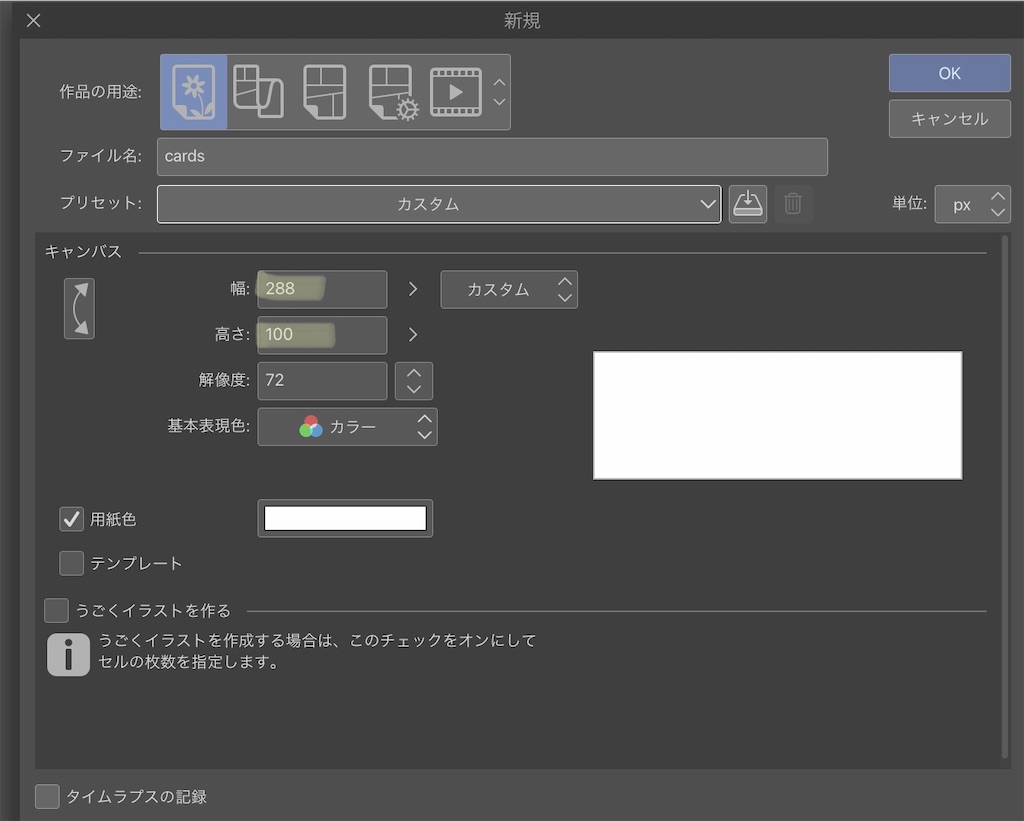Check the テンプレート template option

tap(71, 563)
